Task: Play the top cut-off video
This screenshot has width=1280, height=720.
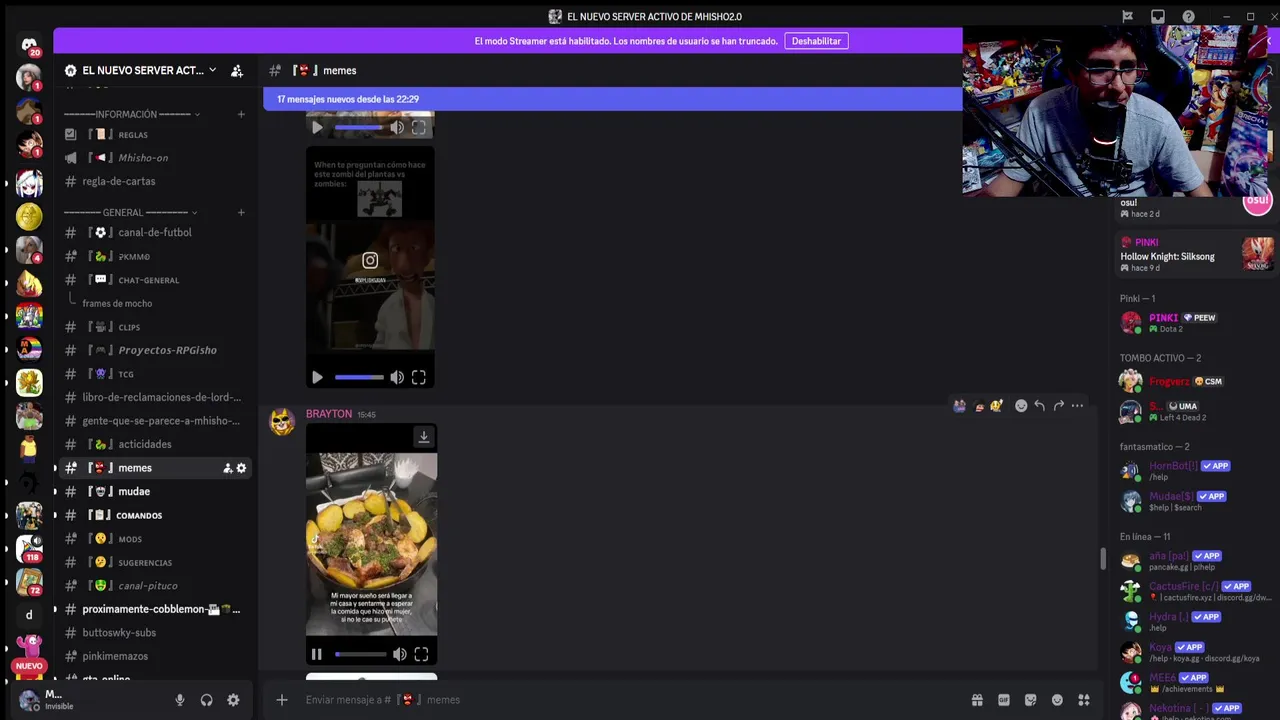Action: (x=317, y=127)
